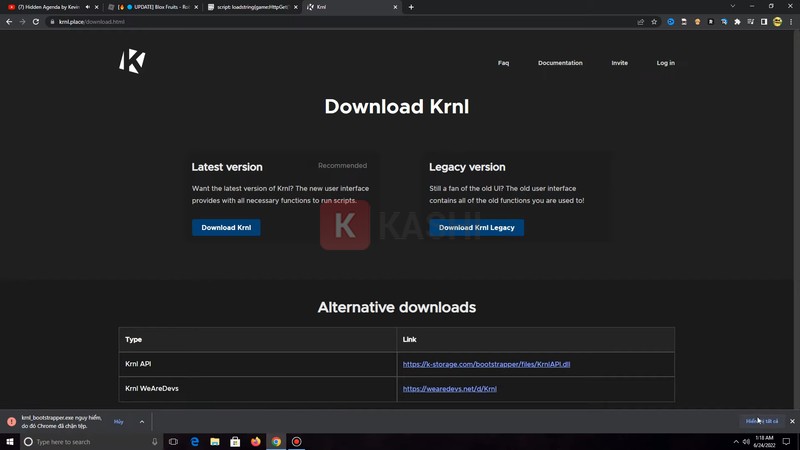Click the Krnl WeAreDevs table cell

click(258, 389)
